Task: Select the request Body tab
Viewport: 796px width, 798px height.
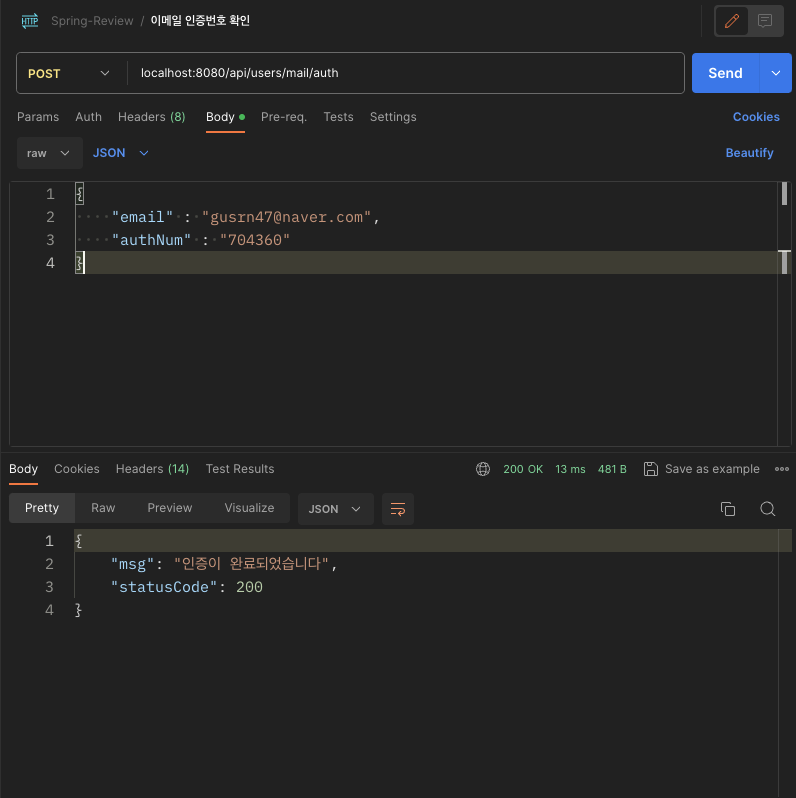Action: click(x=225, y=117)
